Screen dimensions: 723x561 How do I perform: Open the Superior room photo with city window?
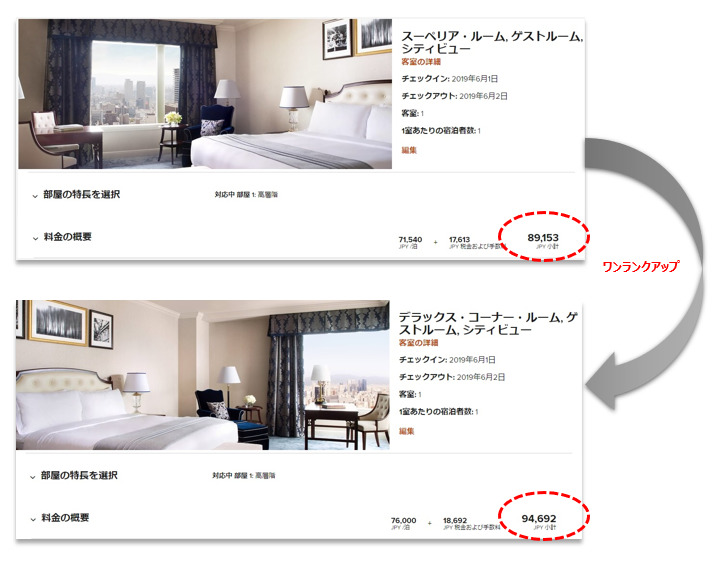coord(205,94)
